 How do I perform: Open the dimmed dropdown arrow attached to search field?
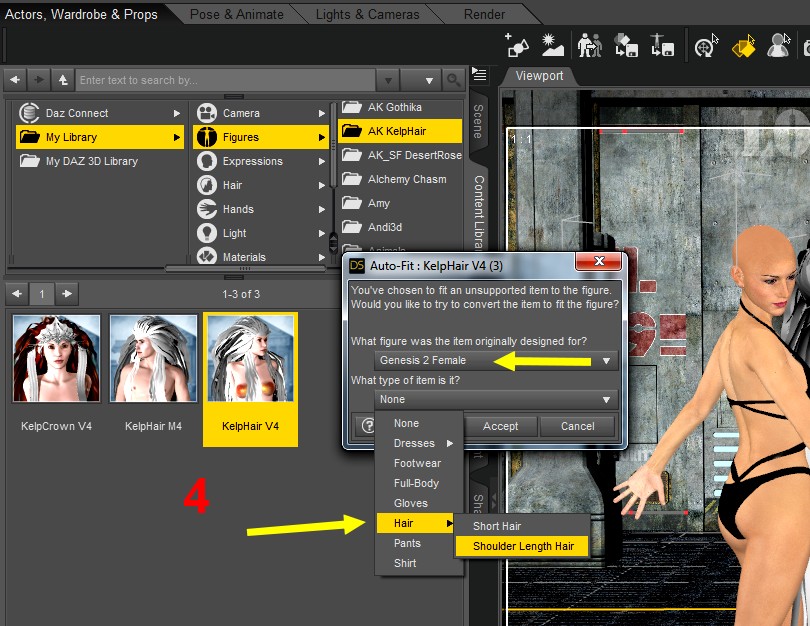(388, 81)
